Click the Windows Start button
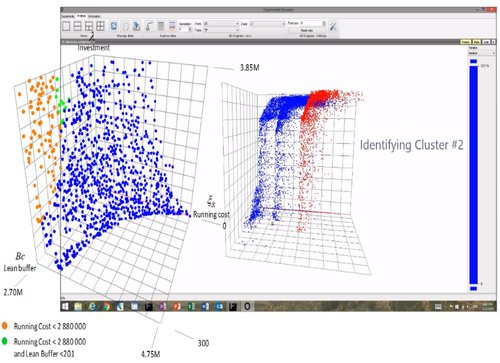This screenshot has height=363, width=500. pyautogui.click(x=65, y=306)
